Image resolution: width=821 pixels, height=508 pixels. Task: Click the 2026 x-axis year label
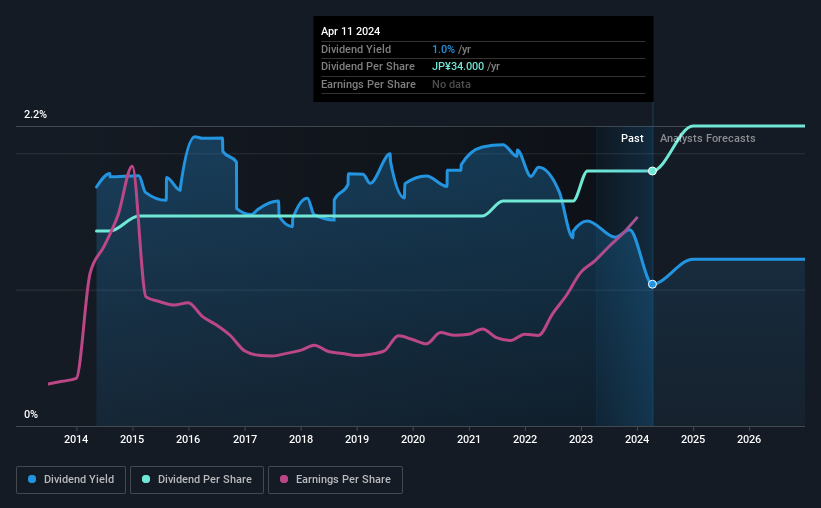(x=749, y=439)
